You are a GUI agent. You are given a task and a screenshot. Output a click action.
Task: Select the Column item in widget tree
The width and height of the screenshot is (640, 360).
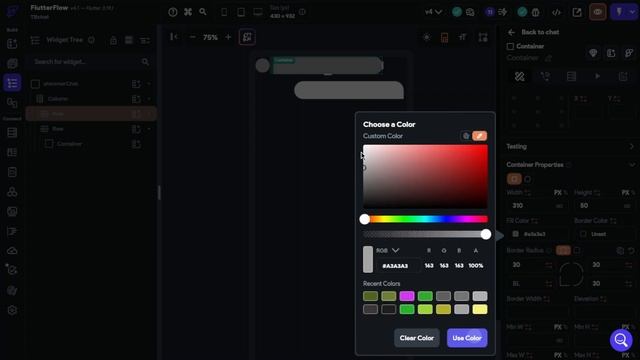[x=58, y=99]
